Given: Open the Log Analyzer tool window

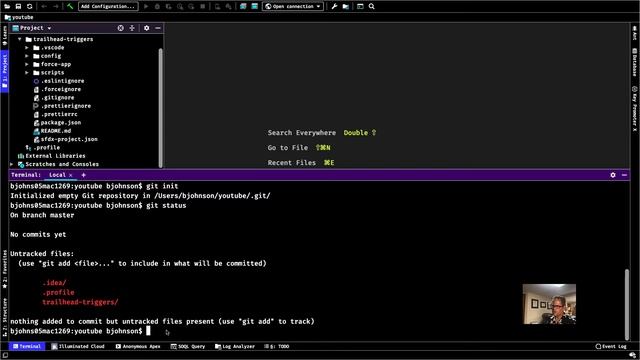Looking at the screenshot, I should [x=235, y=346].
